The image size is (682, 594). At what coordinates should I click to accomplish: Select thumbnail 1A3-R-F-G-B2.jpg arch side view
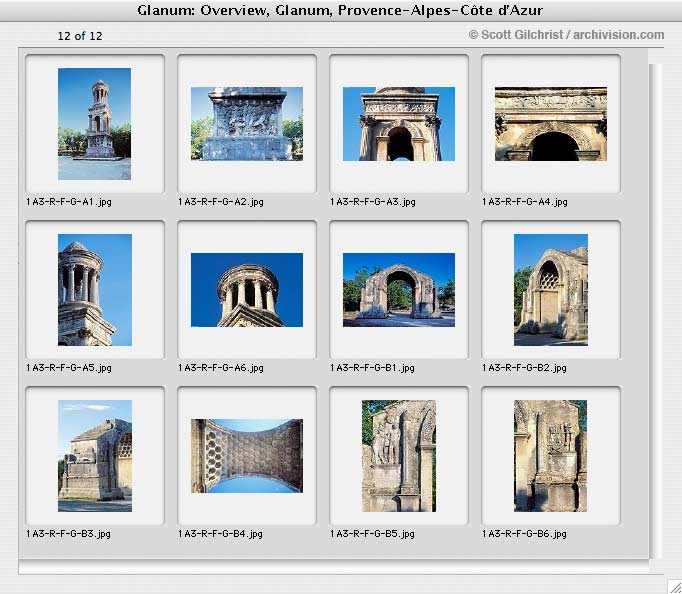coord(551,290)
